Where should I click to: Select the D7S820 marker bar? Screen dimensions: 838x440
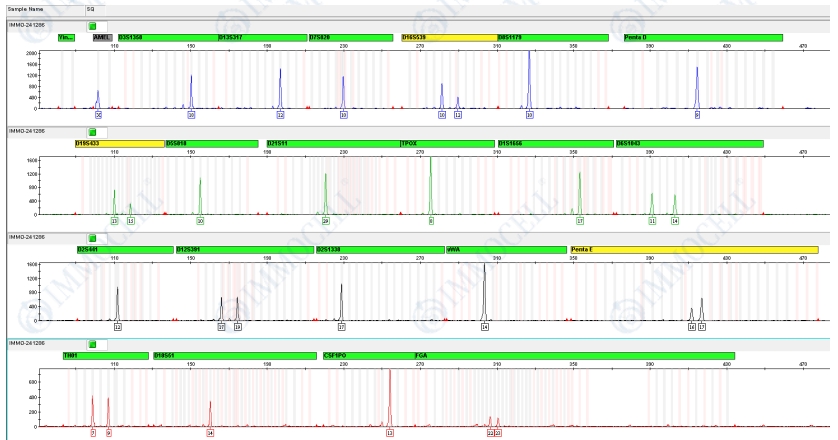(351, 37)
